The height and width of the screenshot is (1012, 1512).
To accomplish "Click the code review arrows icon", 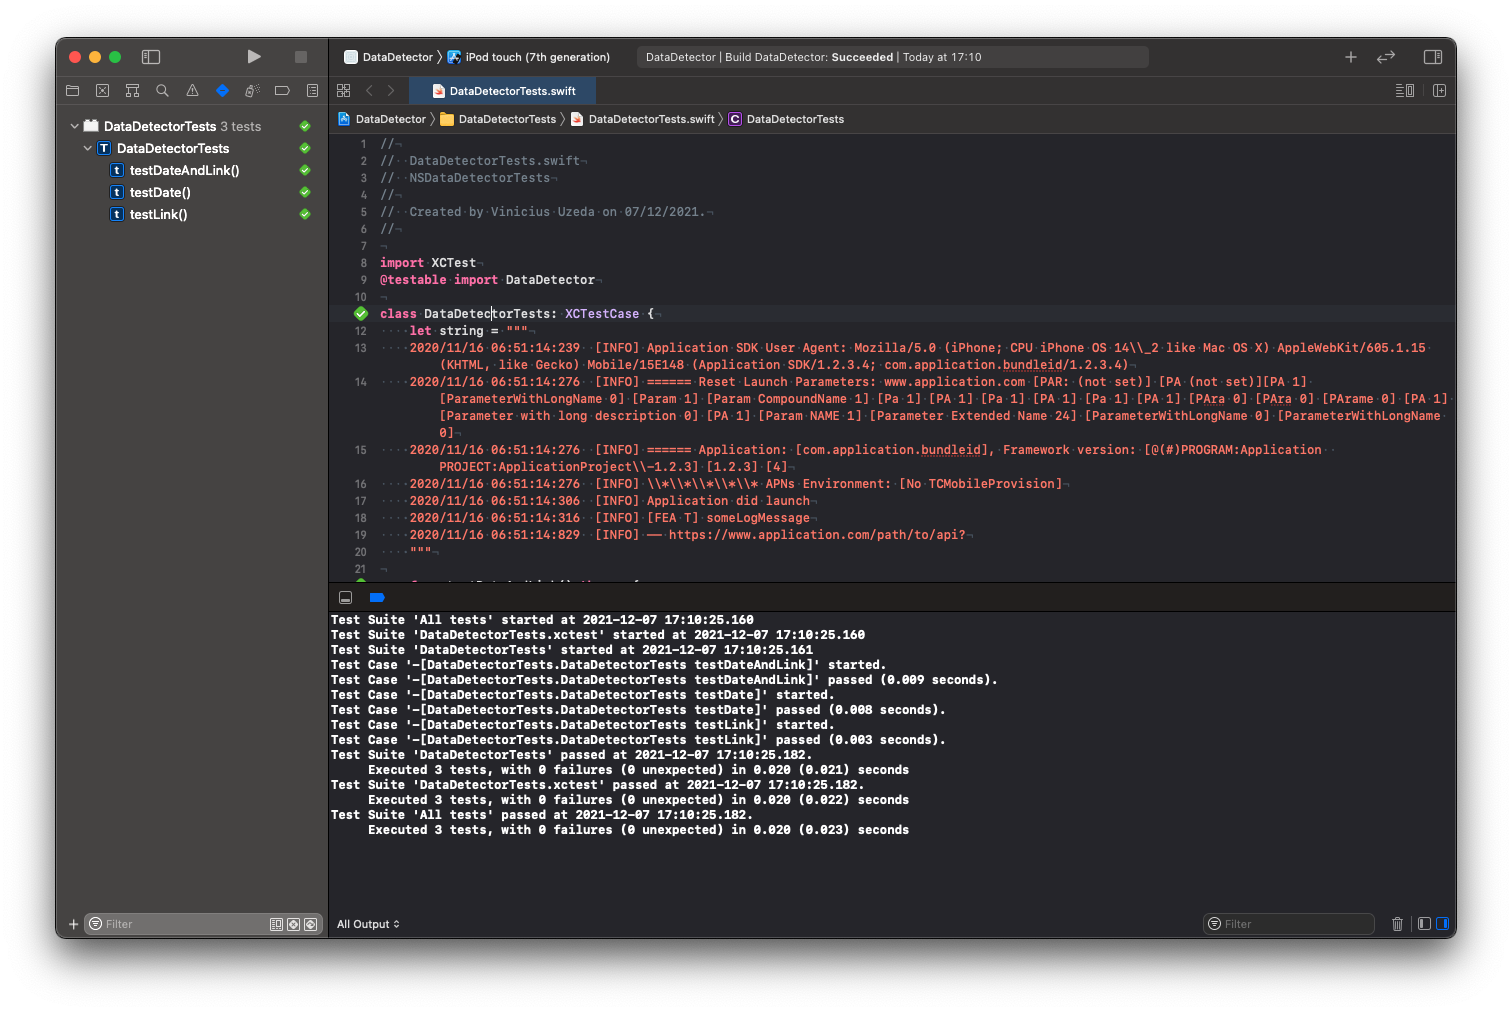I will pyautogui.click(x=1385, y=57).
